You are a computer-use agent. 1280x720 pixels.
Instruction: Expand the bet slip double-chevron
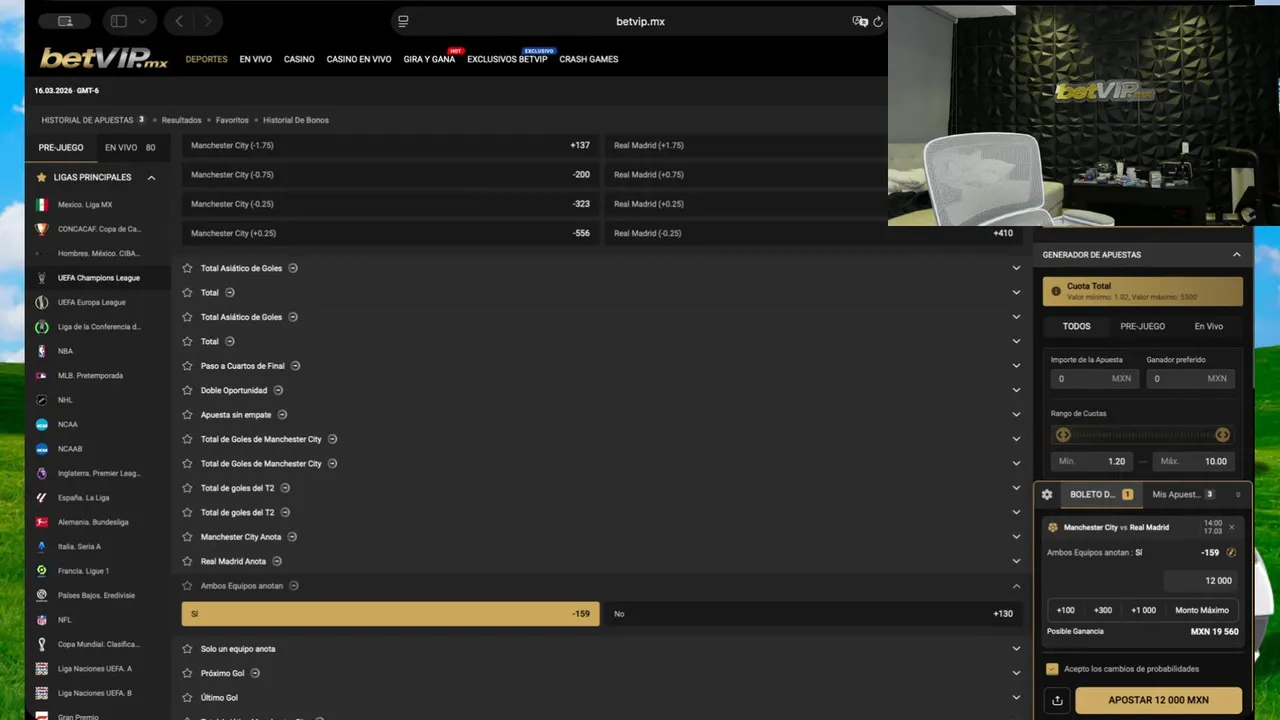pos(1238,494)
